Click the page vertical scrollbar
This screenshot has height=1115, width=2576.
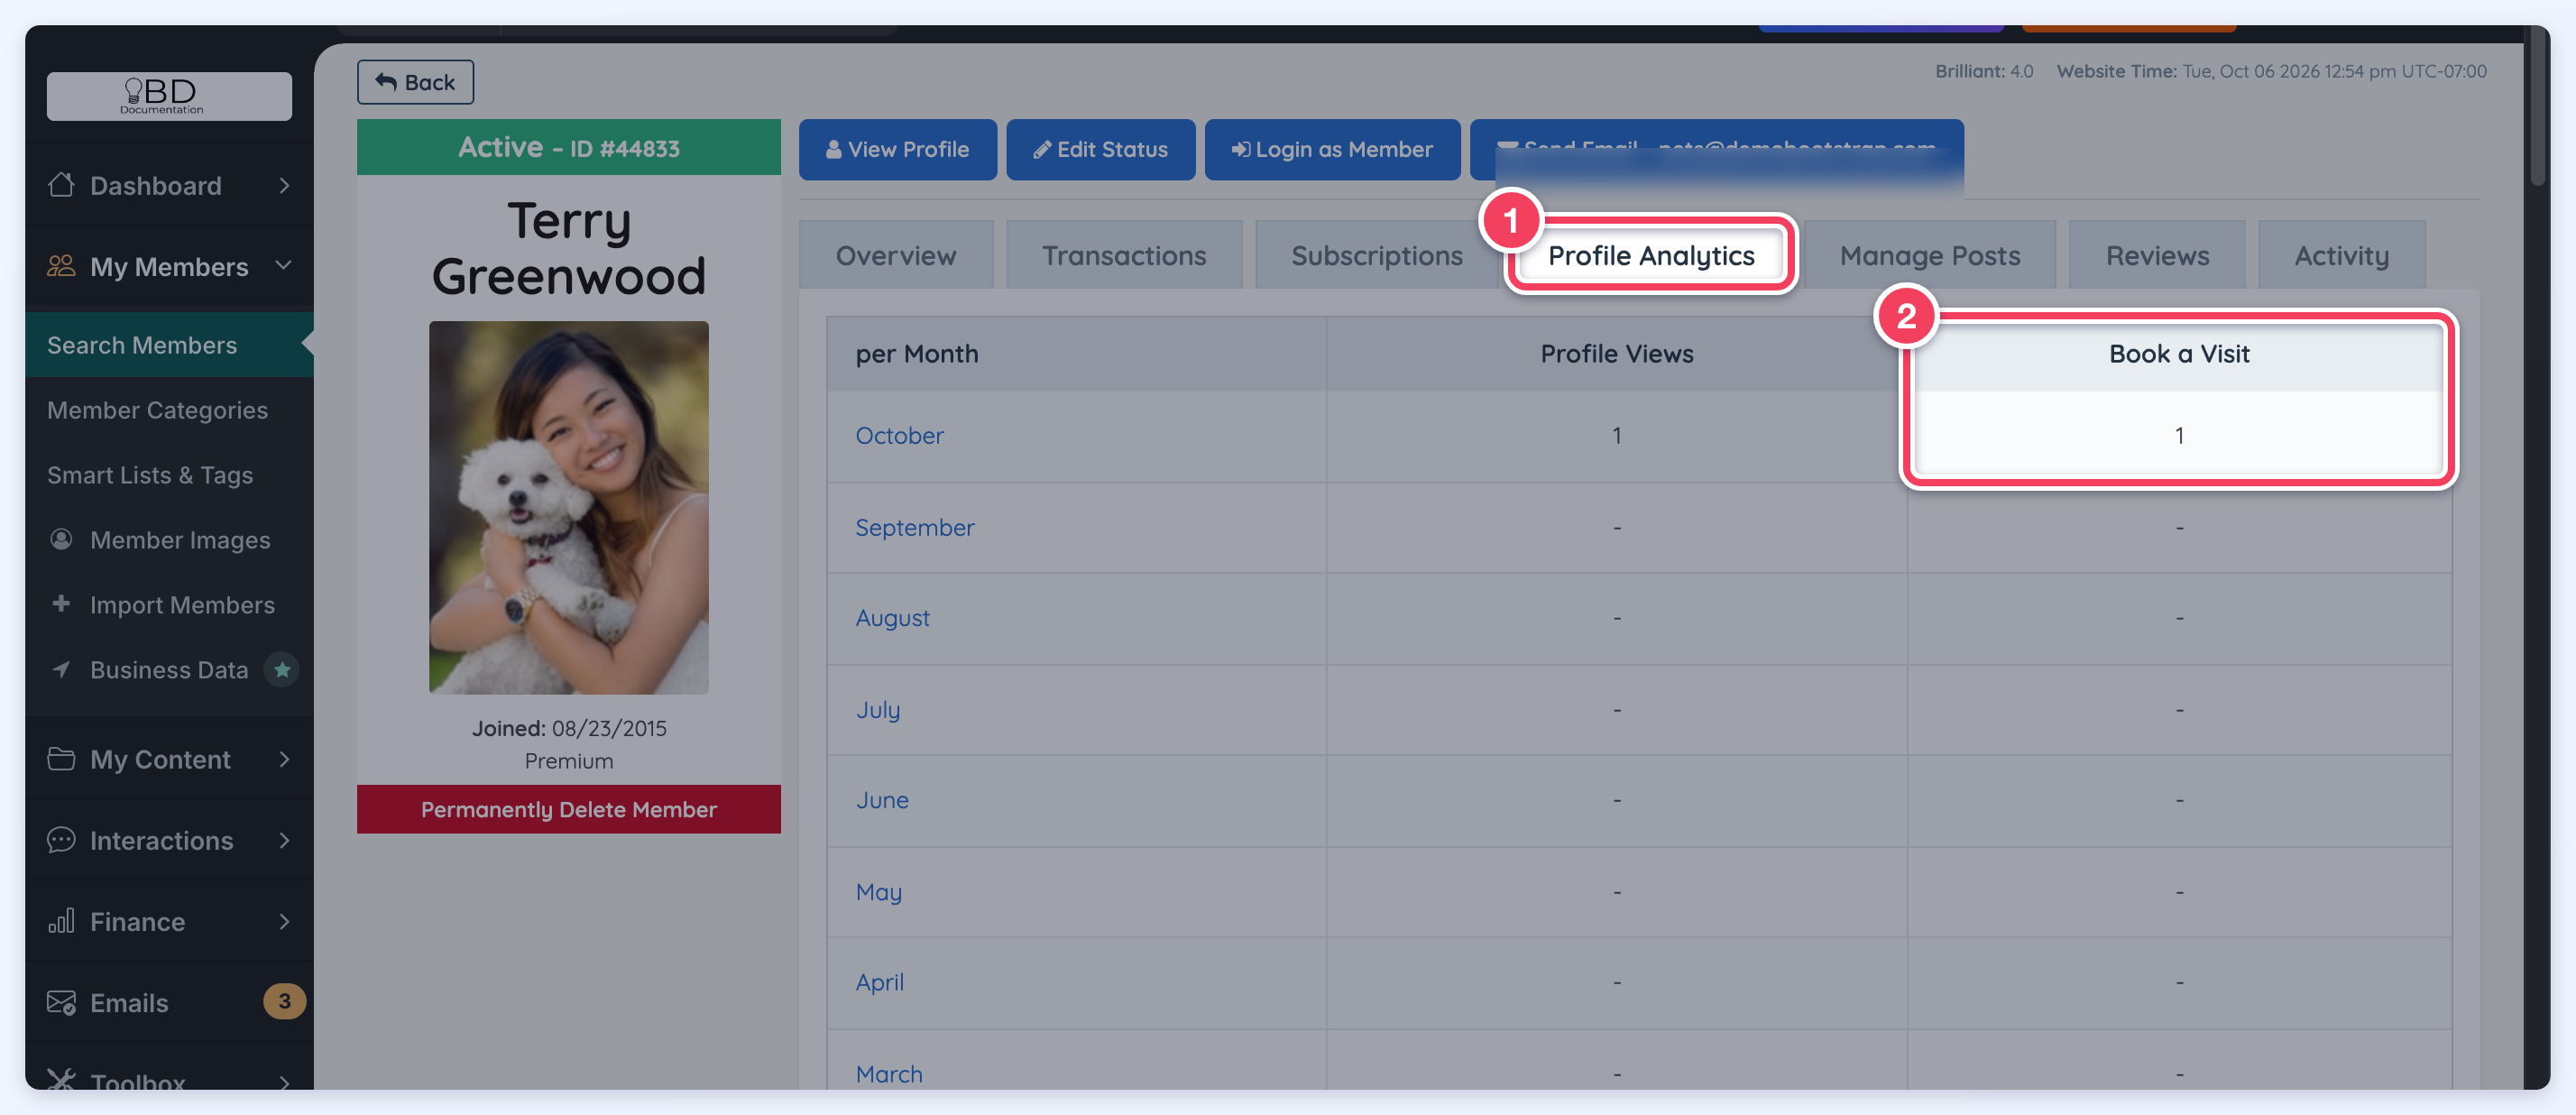click(2537, 106)
